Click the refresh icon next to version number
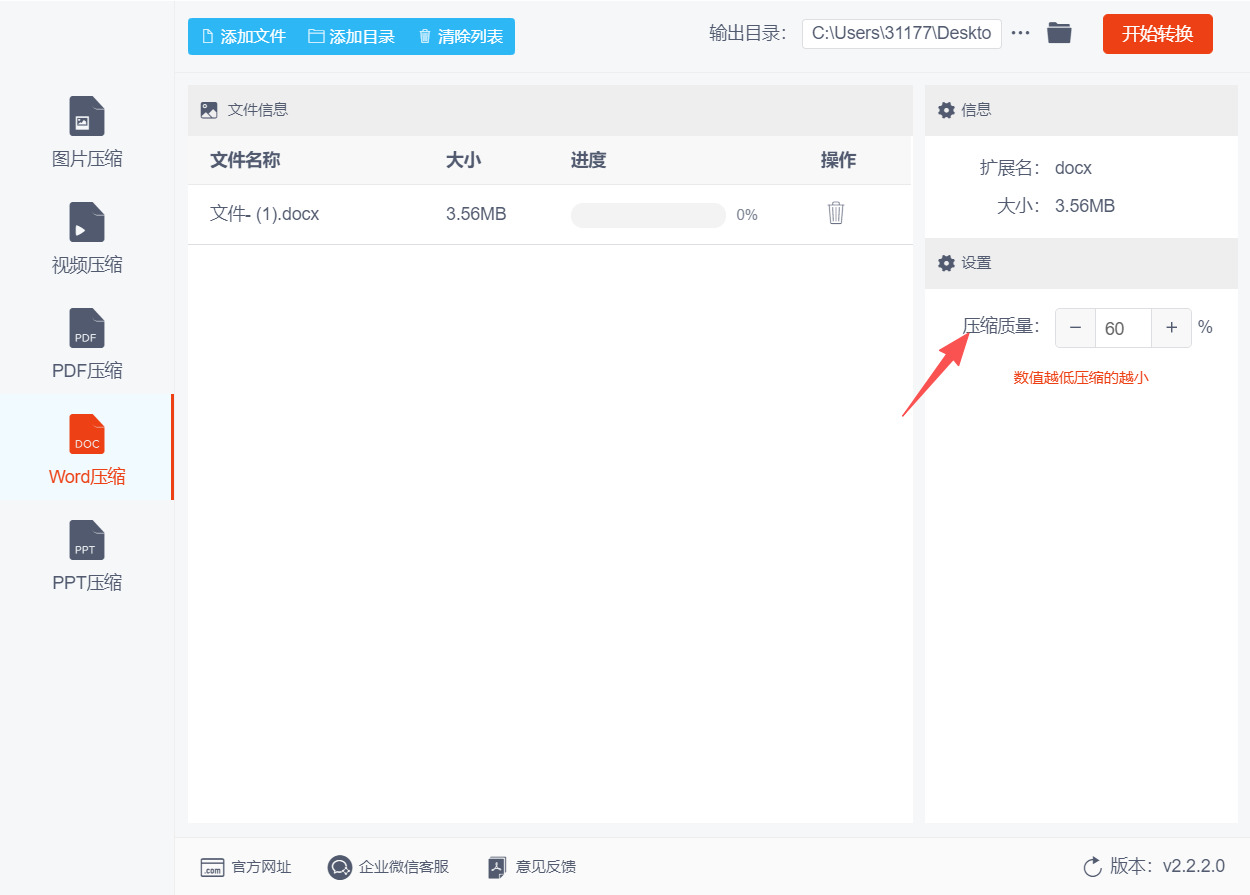This screenshot has width=1250, height=895. [x=1090, y=867]
